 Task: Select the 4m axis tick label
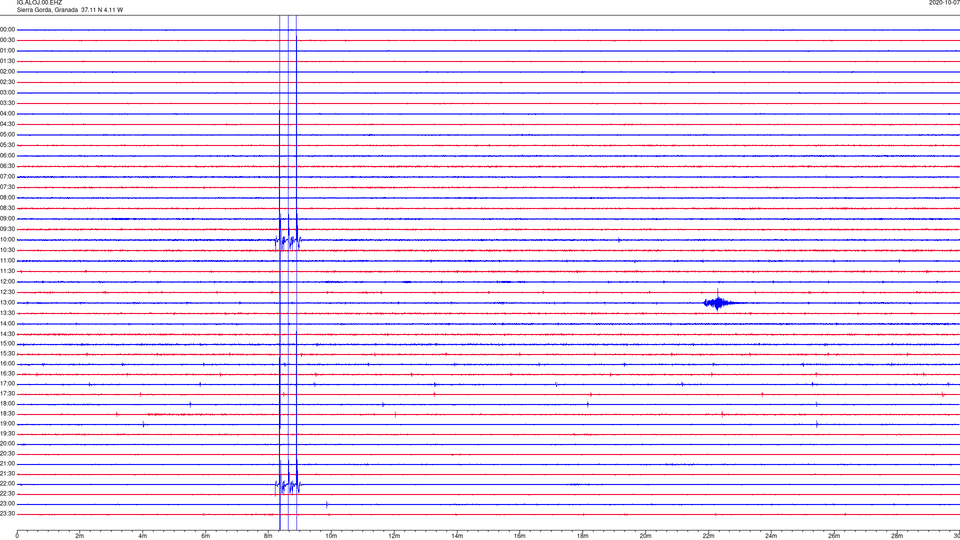point(142,536)
